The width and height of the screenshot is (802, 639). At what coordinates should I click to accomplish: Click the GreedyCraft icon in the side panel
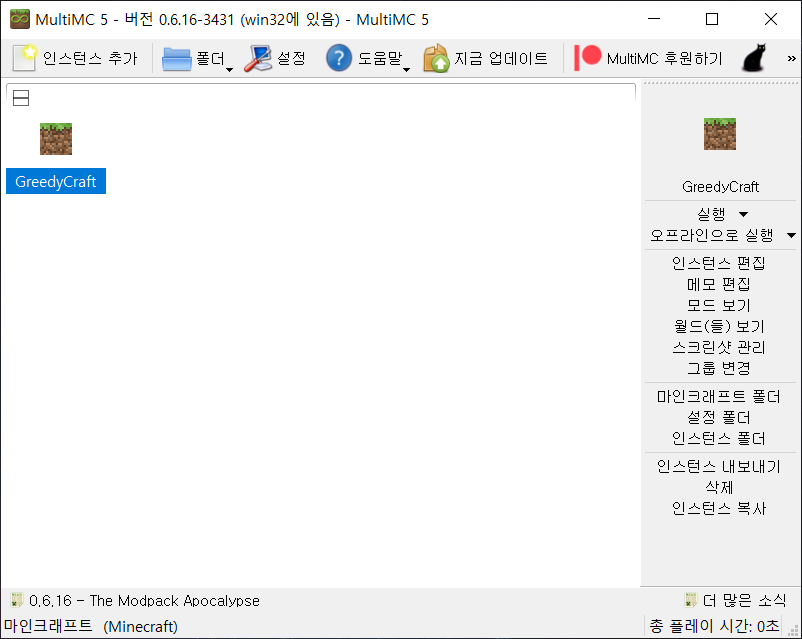point(720,134)
